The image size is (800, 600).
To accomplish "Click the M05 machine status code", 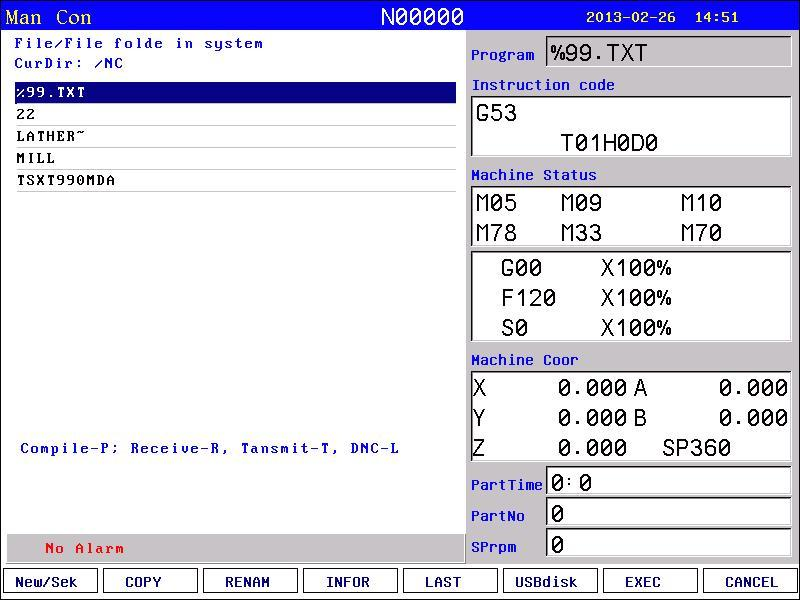I will 496,203.
